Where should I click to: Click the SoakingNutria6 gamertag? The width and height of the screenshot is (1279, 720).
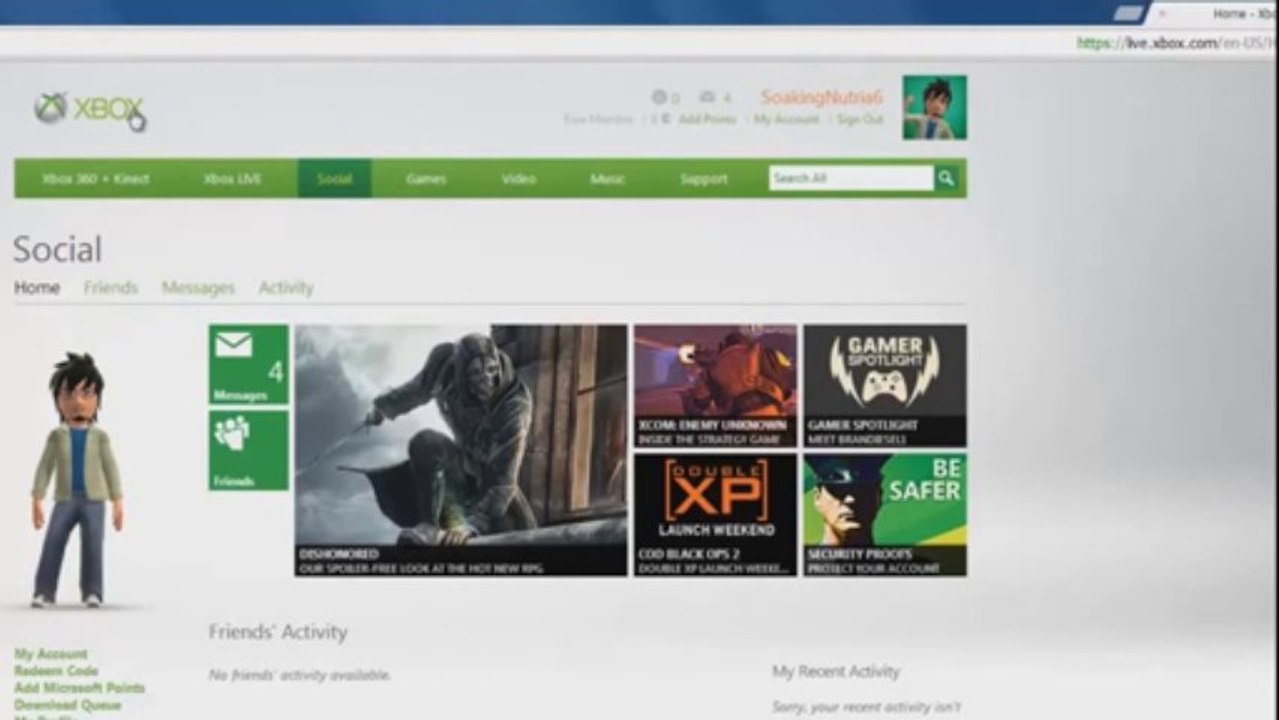click(x=822, y=97)
